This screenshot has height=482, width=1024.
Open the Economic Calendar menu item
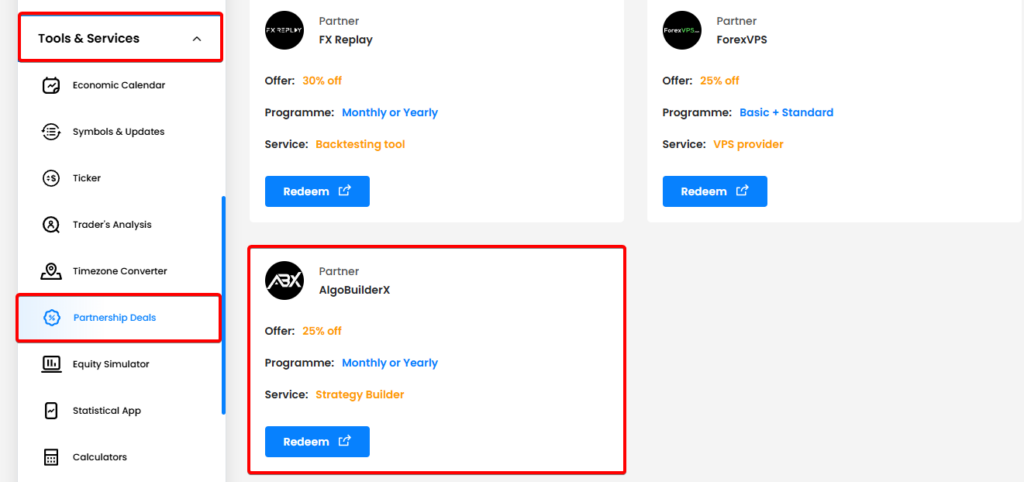point(118,85)
